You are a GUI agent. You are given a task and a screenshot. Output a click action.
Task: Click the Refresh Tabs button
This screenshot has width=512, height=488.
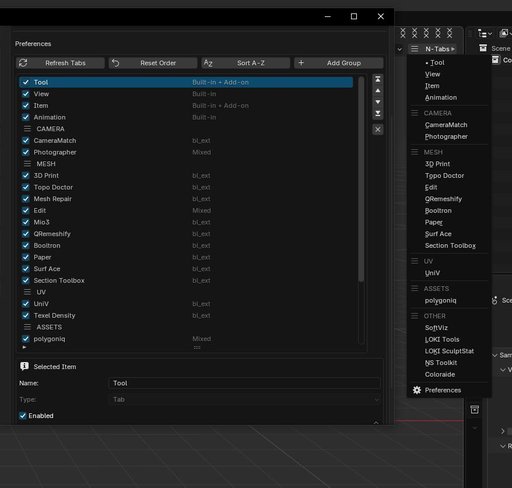click(60, 63)
